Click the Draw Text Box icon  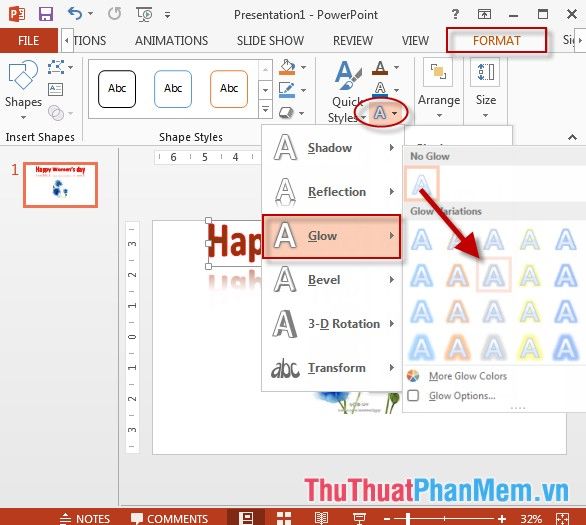pyautogui.click(x=56, y=89)
